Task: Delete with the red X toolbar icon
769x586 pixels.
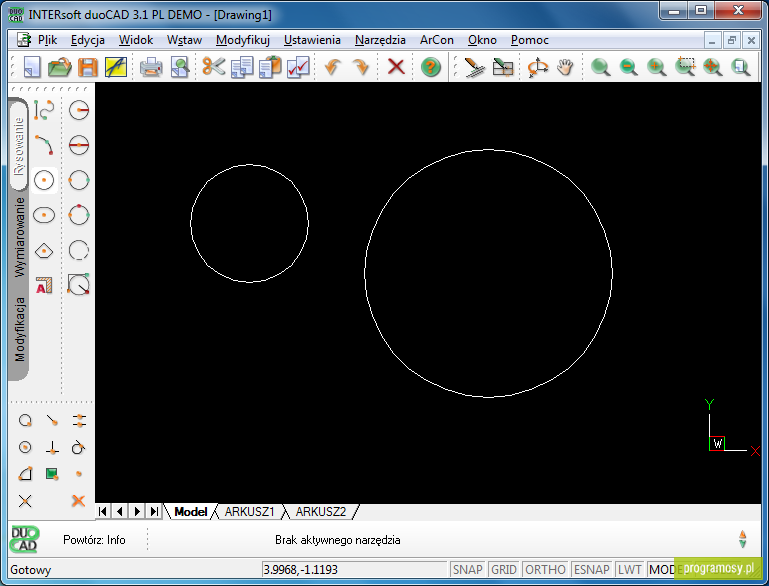Action: tap(396, 67)
